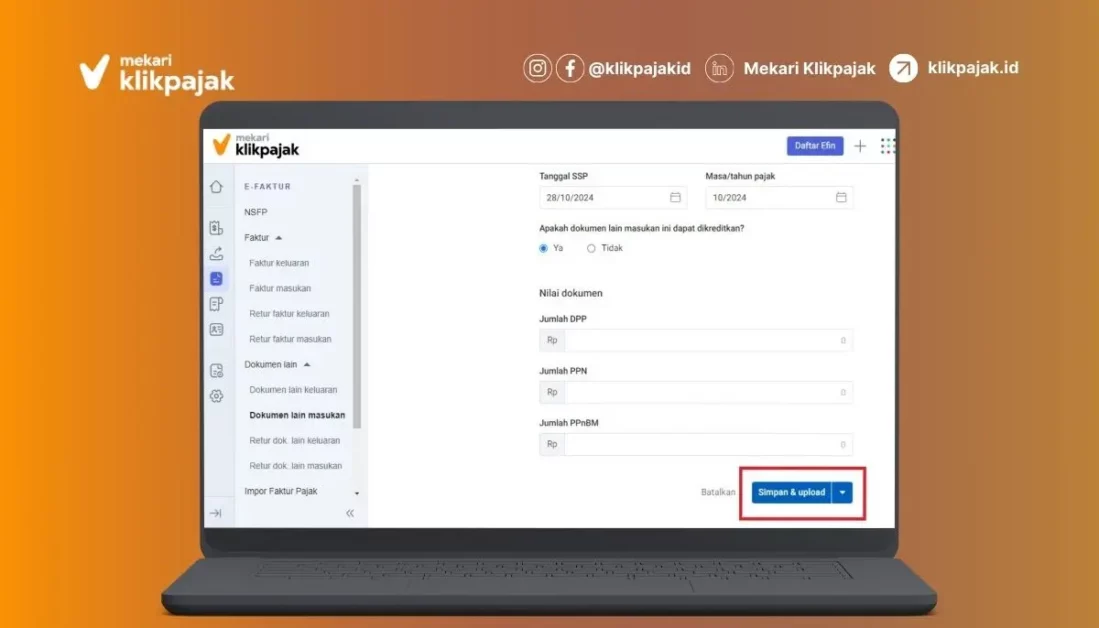
Task: Open Retur faktur keluaran menu item
Action: (x=289, y=313)
